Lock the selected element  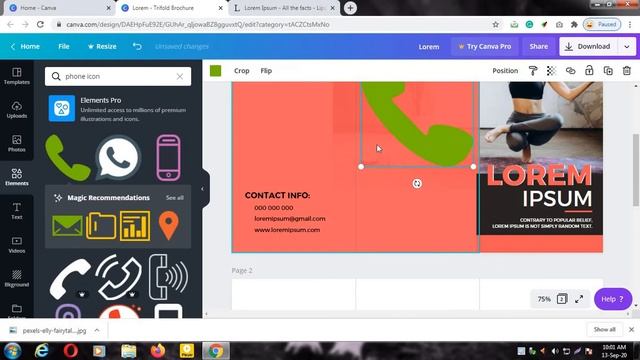[589, 71]
